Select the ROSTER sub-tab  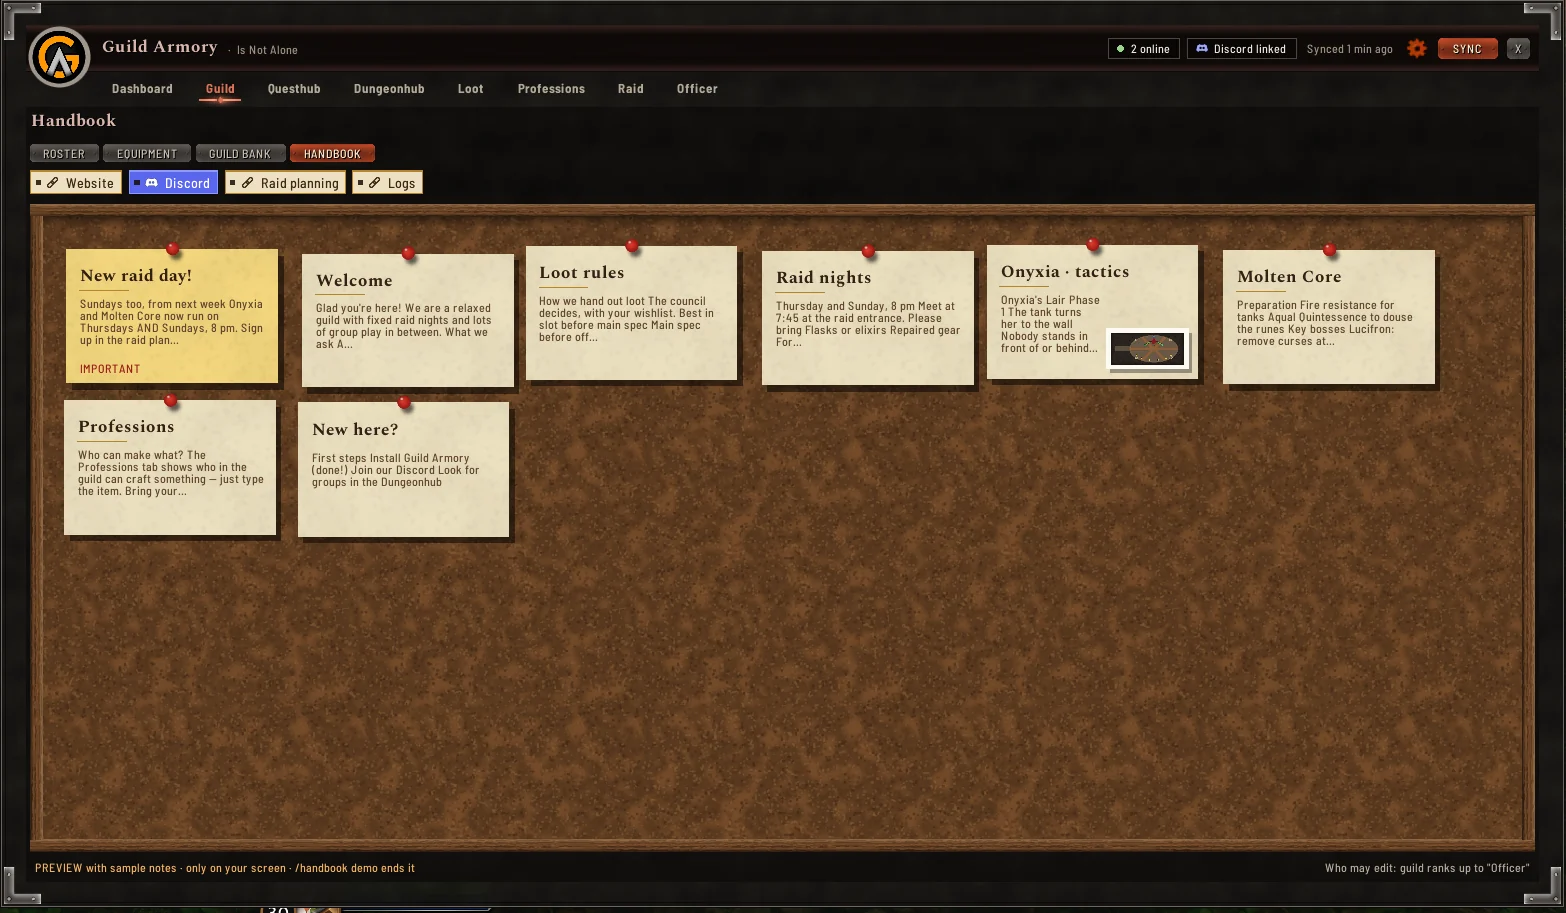(64, 153)
